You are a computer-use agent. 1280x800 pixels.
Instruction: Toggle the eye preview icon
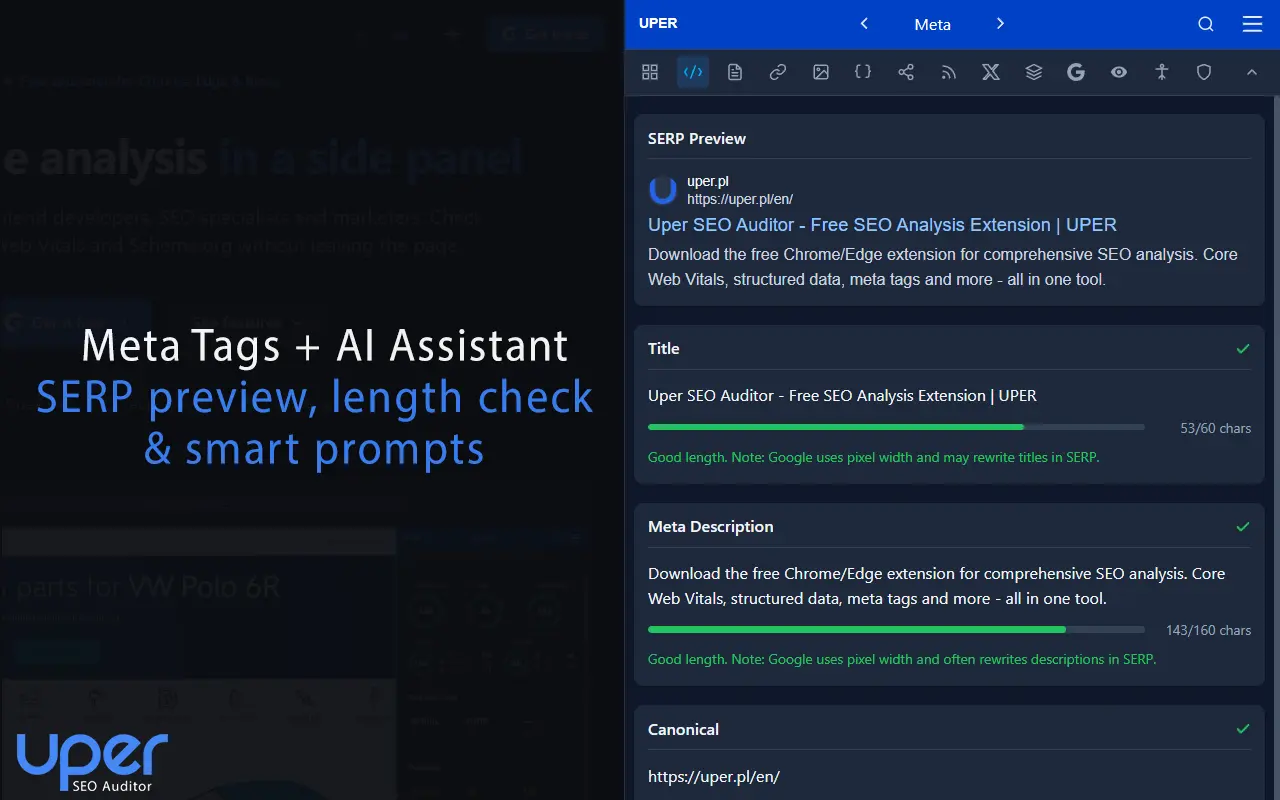pyautogui.click(x=1119, y=72)
